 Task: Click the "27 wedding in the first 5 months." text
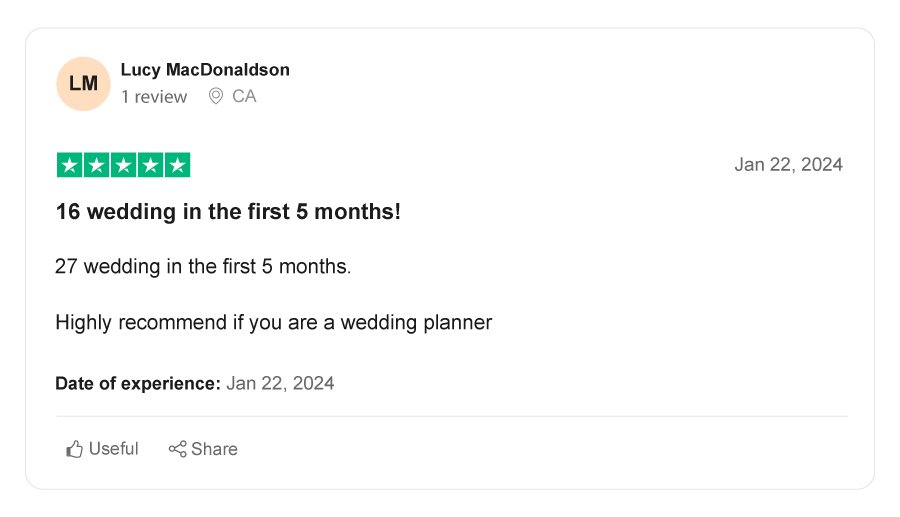click(x=203, y=267)
